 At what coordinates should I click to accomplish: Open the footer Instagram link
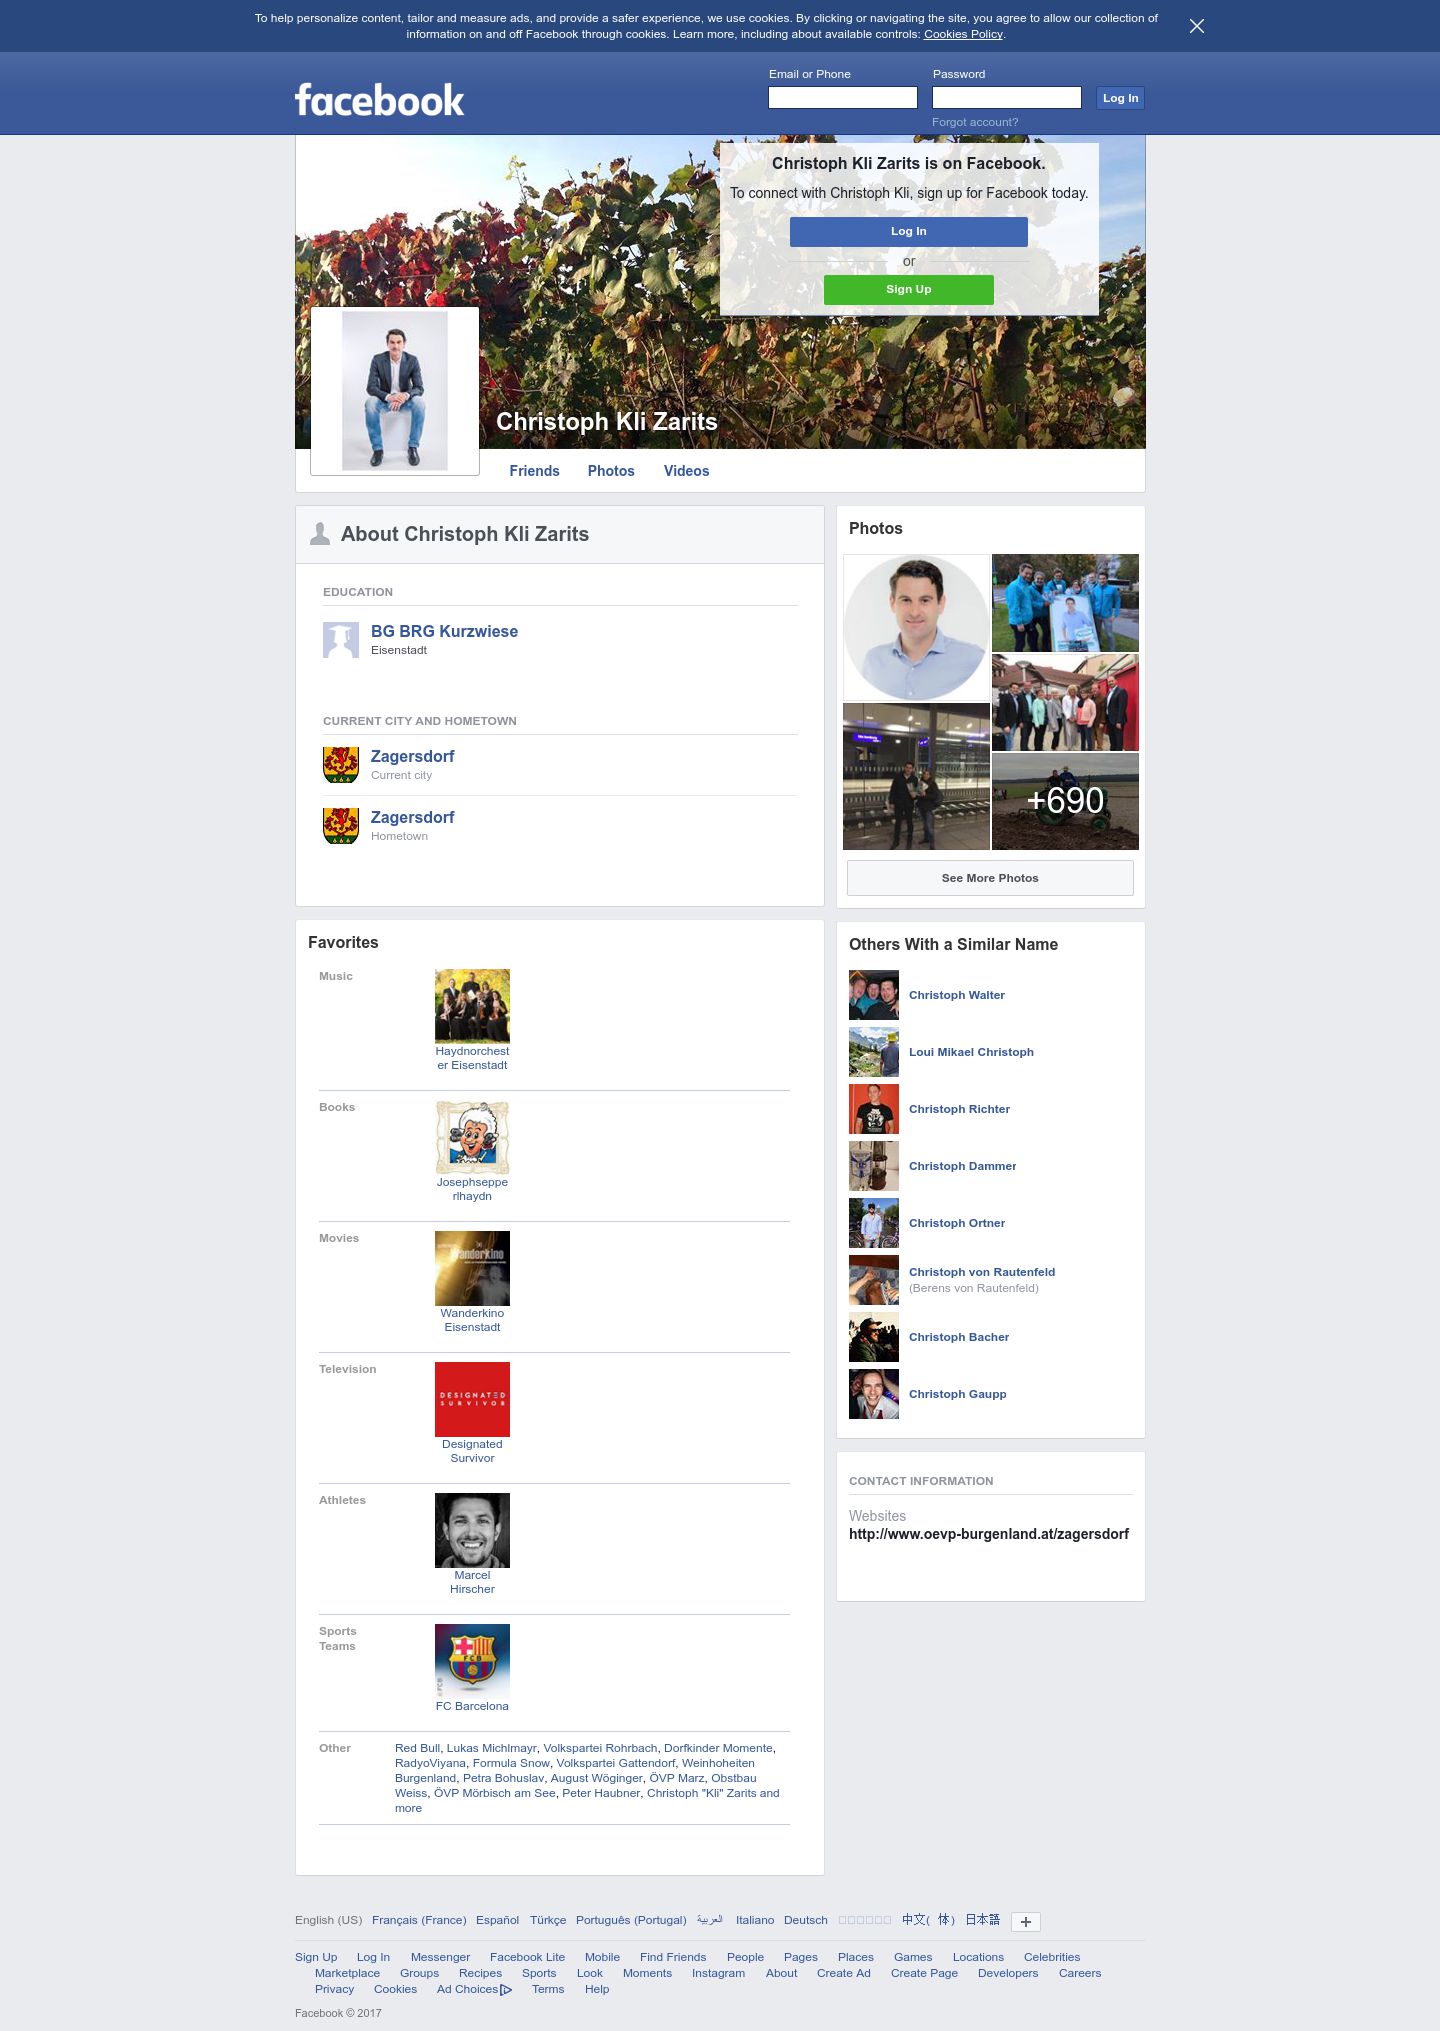click(718, 1973)
